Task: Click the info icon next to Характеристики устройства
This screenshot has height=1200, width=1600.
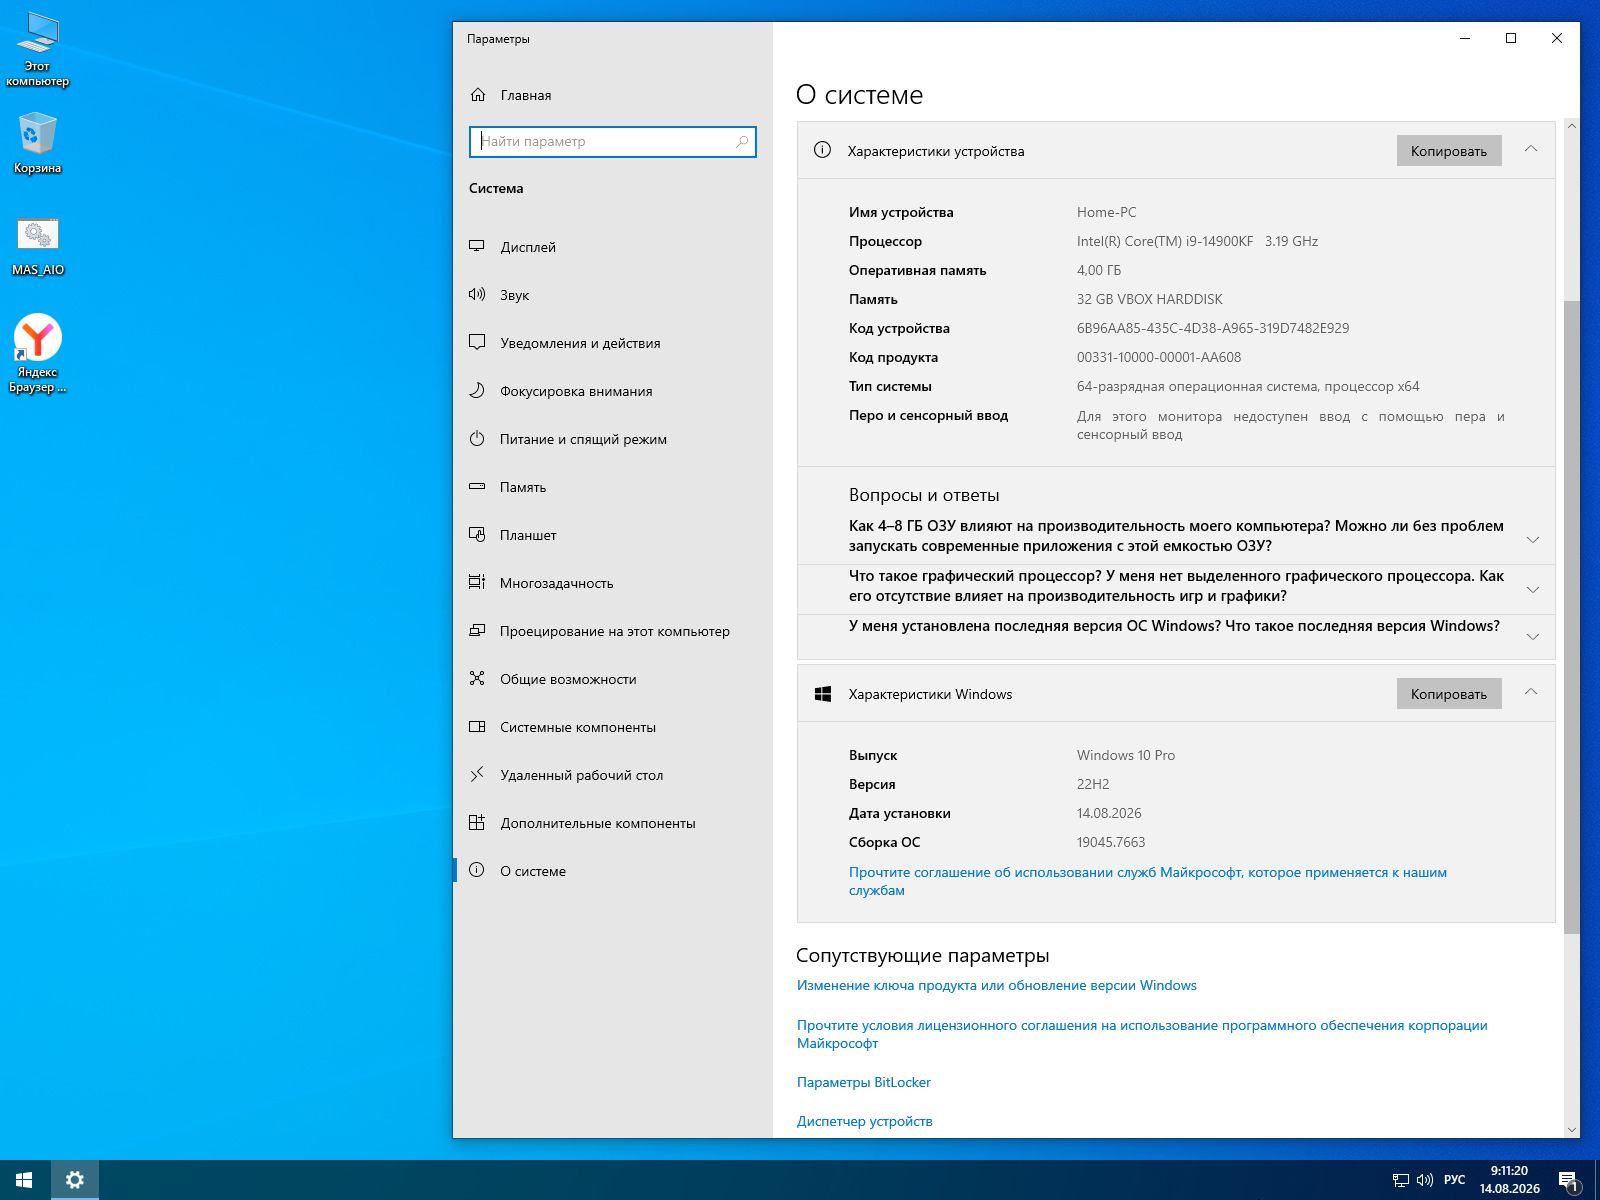Action: pyautogui.click(x=822, y=150)
